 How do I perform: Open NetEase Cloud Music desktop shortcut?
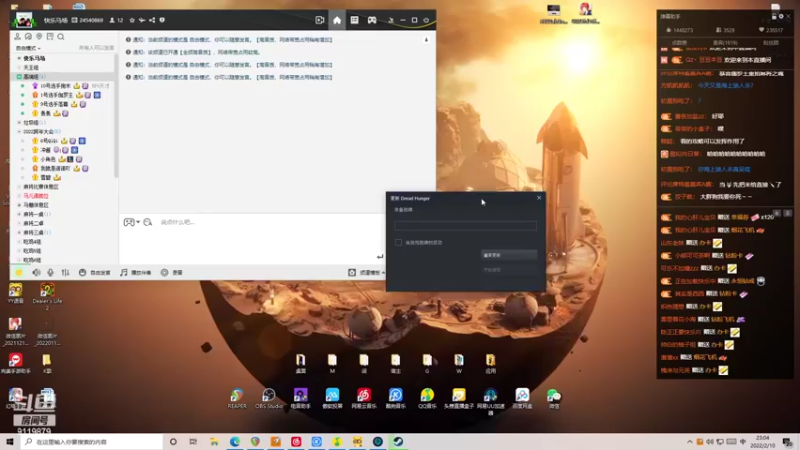tap(364, 398)
